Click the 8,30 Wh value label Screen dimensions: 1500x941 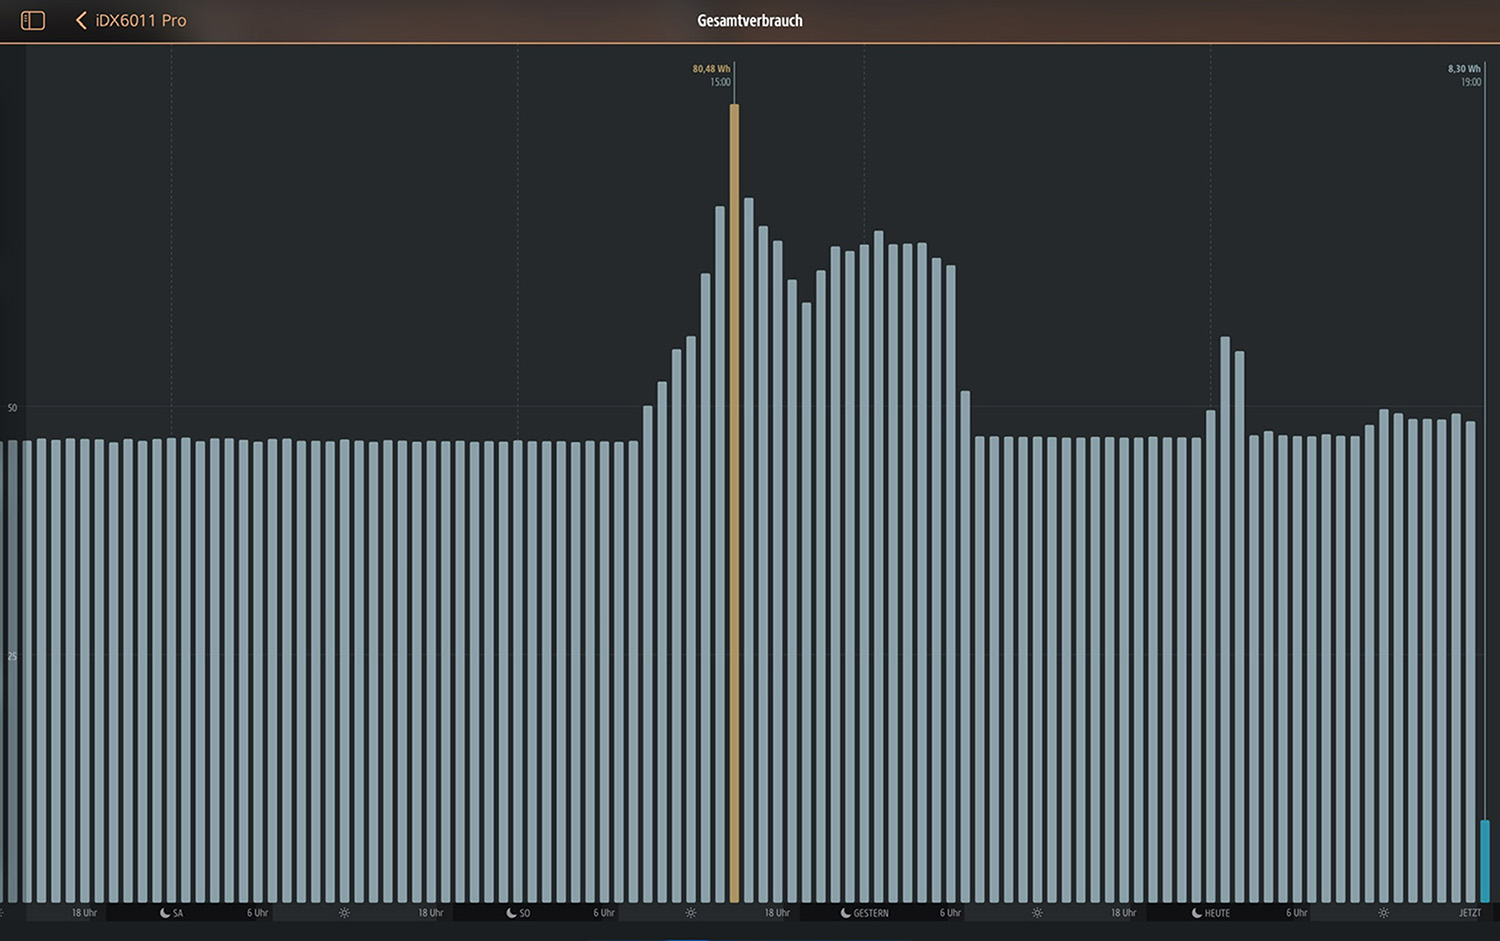(1464, 69)
